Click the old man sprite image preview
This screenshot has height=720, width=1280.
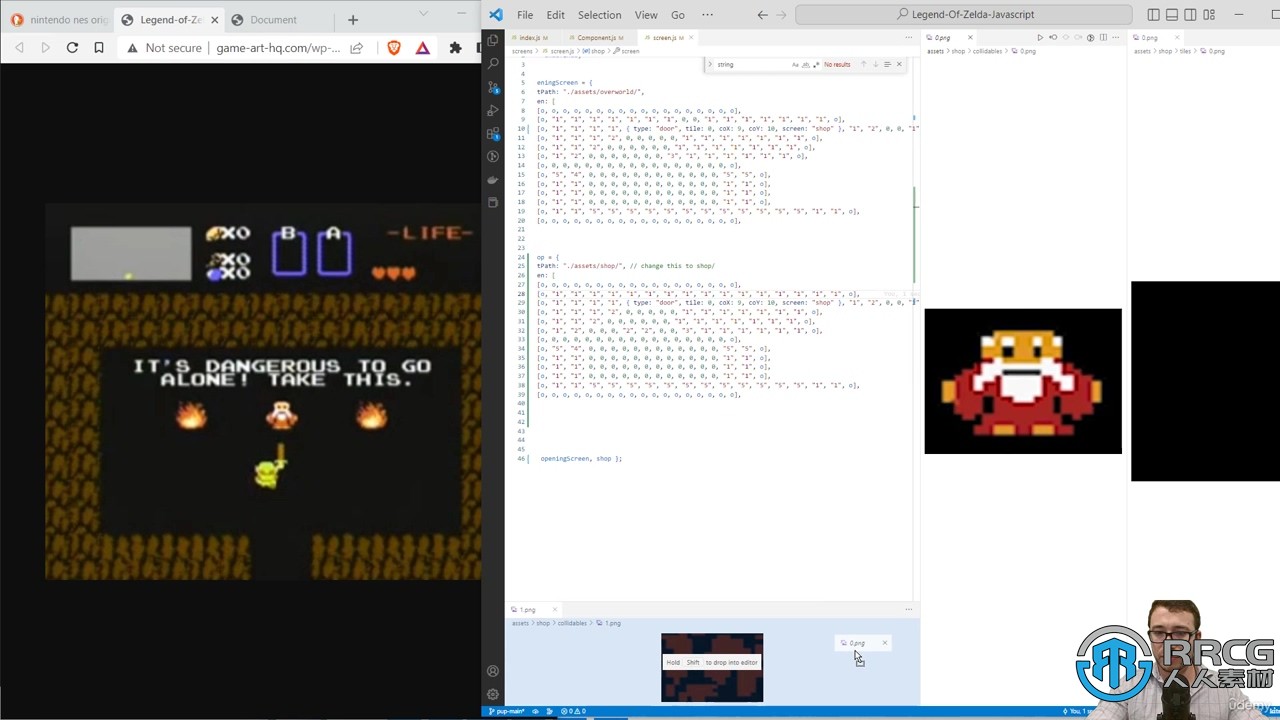coord(1023,381)
